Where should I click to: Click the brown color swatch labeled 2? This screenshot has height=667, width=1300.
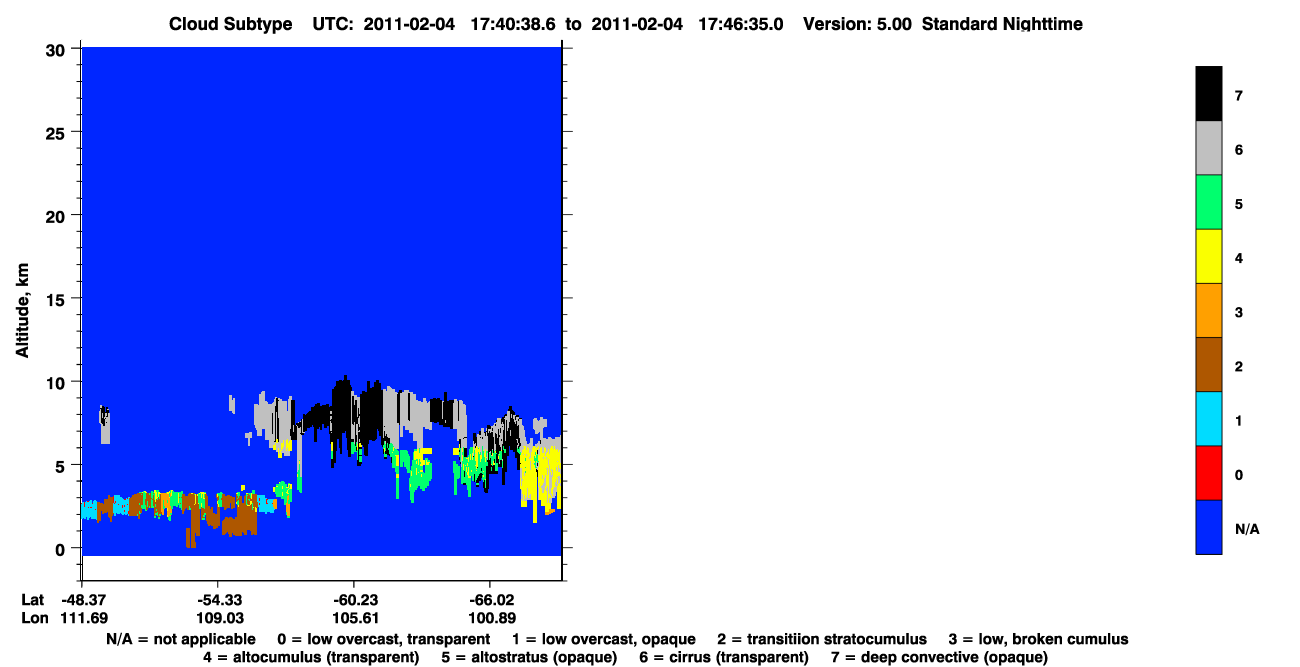(x=1208, y=364)
